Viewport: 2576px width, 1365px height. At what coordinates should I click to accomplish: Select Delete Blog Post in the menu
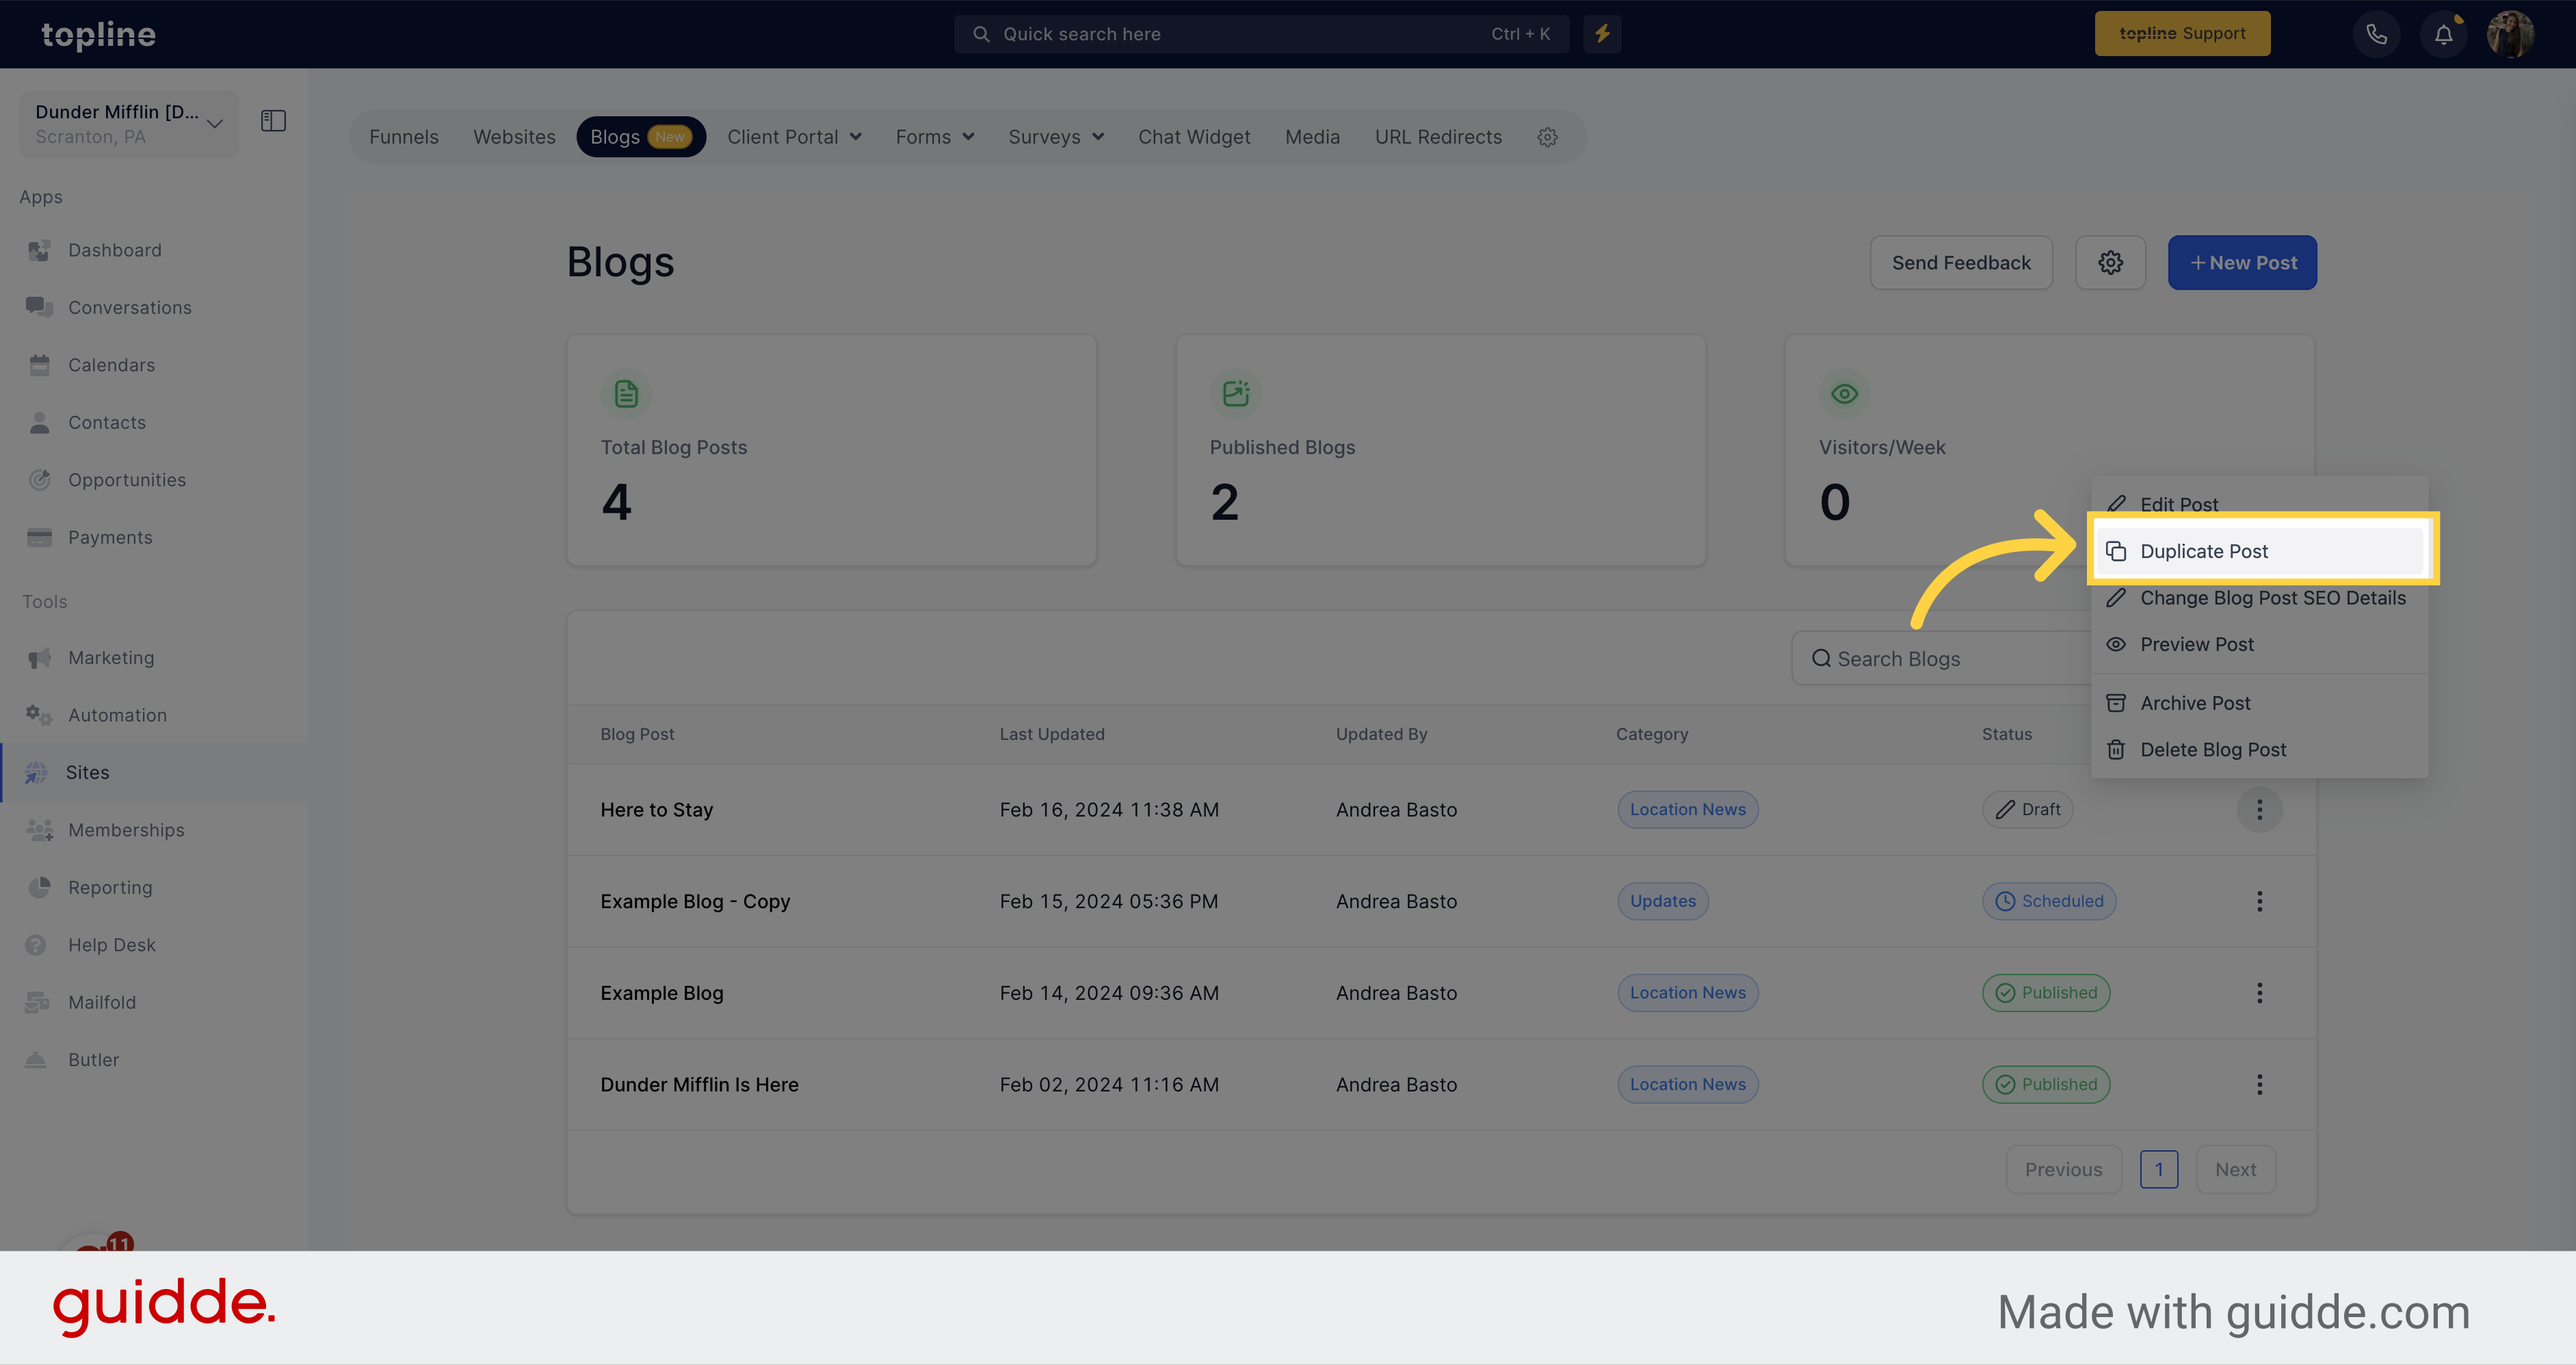click(2259, 750)
